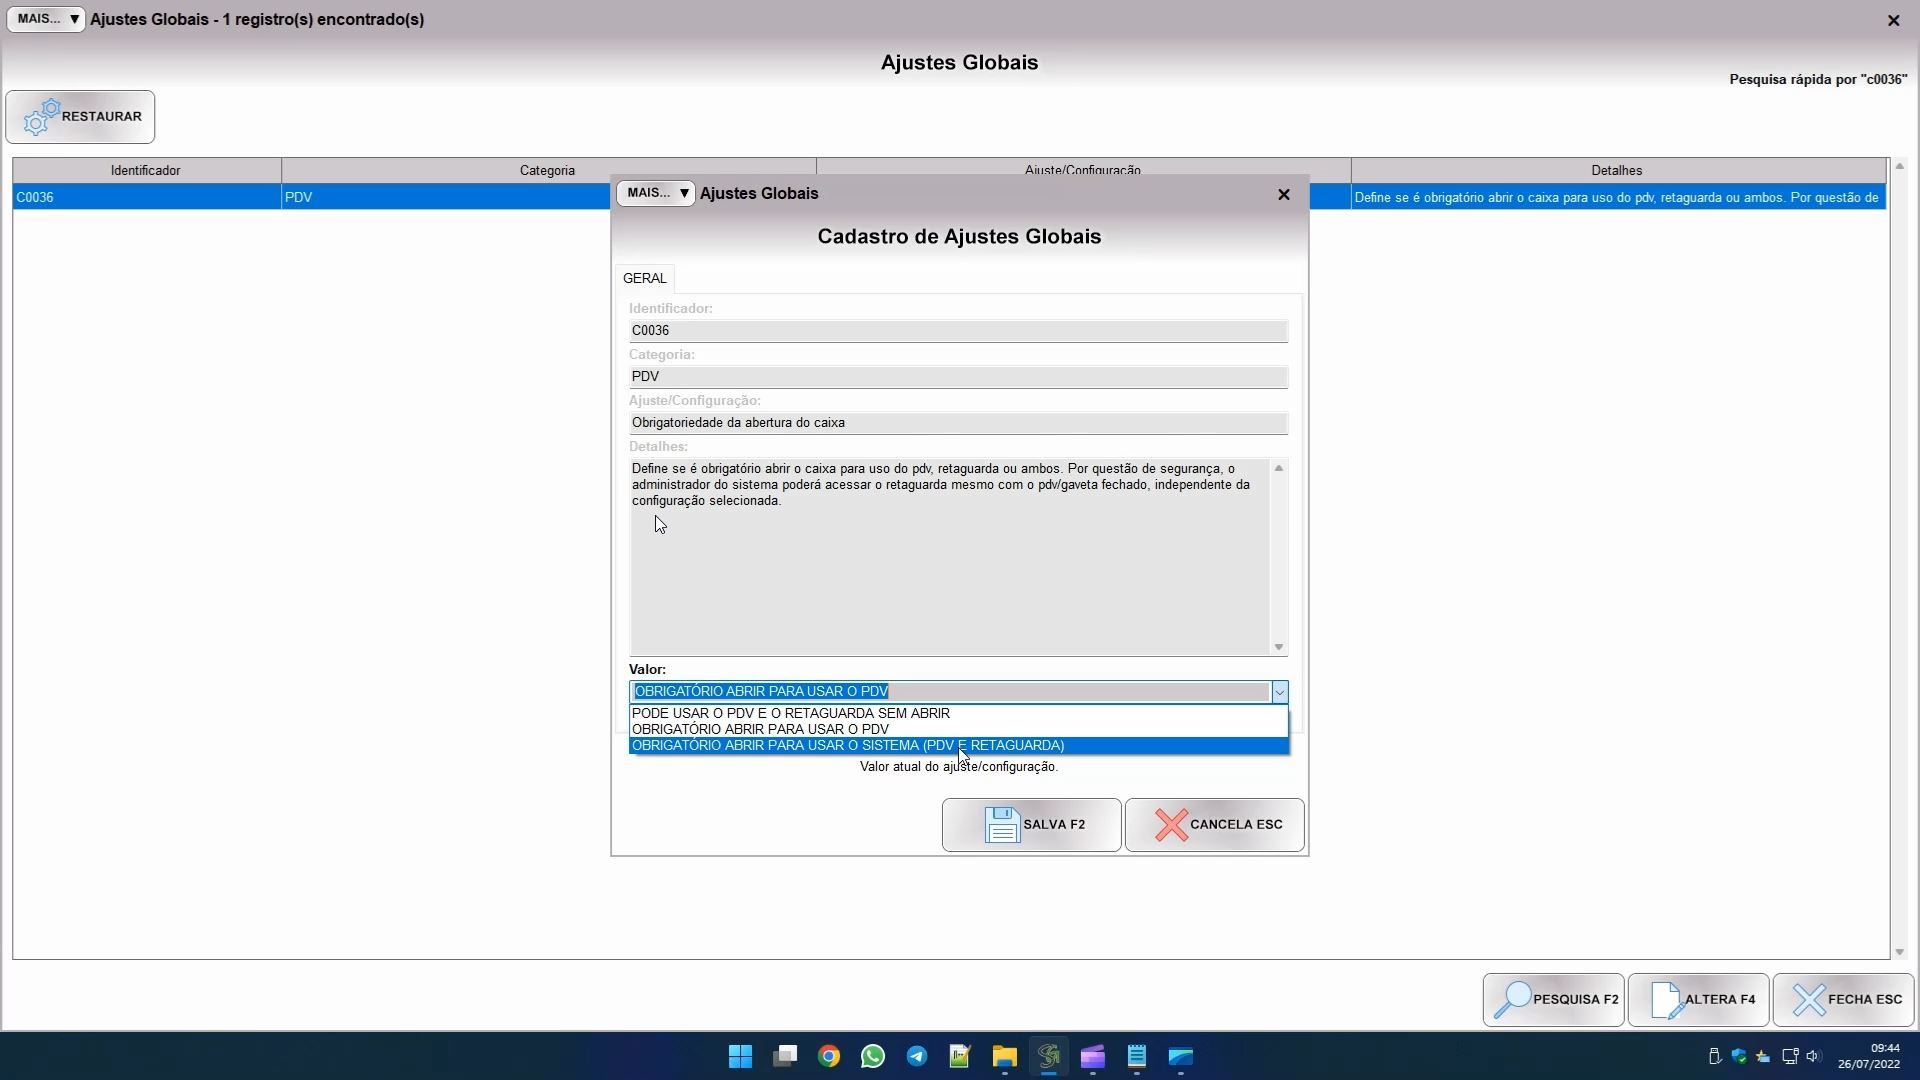
Task: Click the ALTERA F4 document button
Action: 1698,999
